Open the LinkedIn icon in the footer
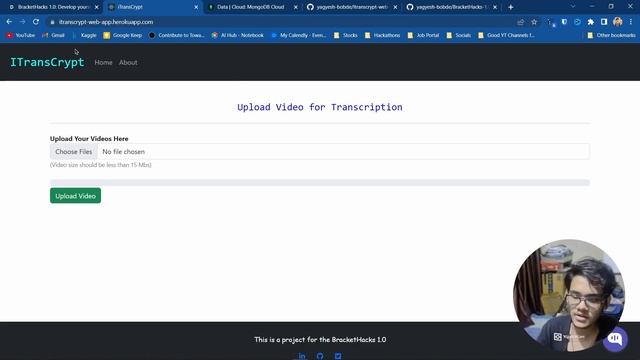This screenshot has width=640, height=360. pyautogui.click(x=302, y=356)
